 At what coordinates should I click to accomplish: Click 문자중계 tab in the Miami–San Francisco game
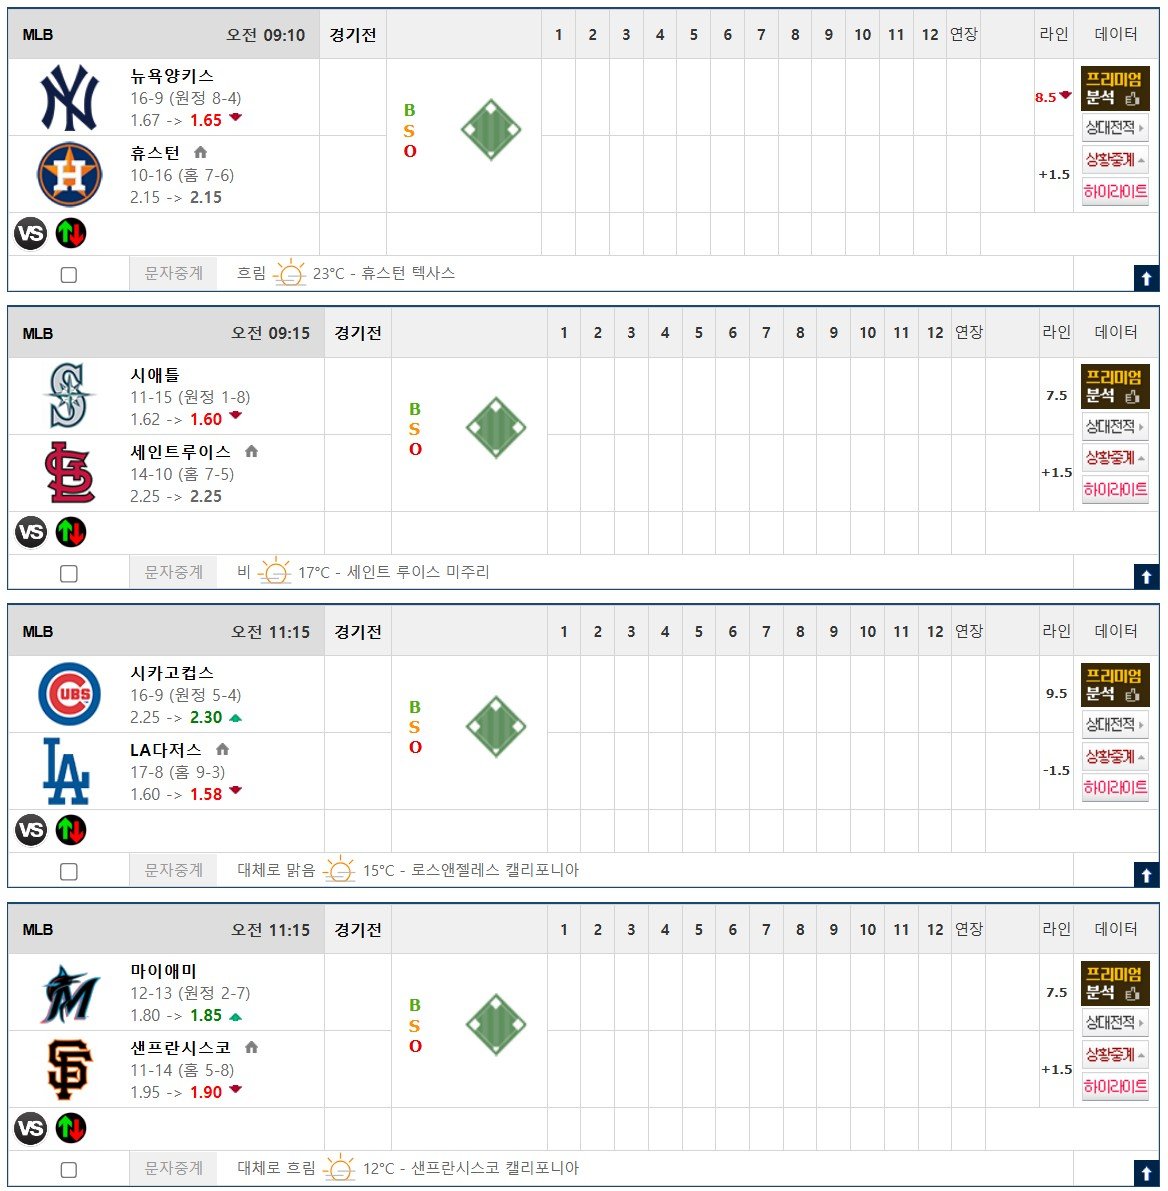coord(174,1168)
